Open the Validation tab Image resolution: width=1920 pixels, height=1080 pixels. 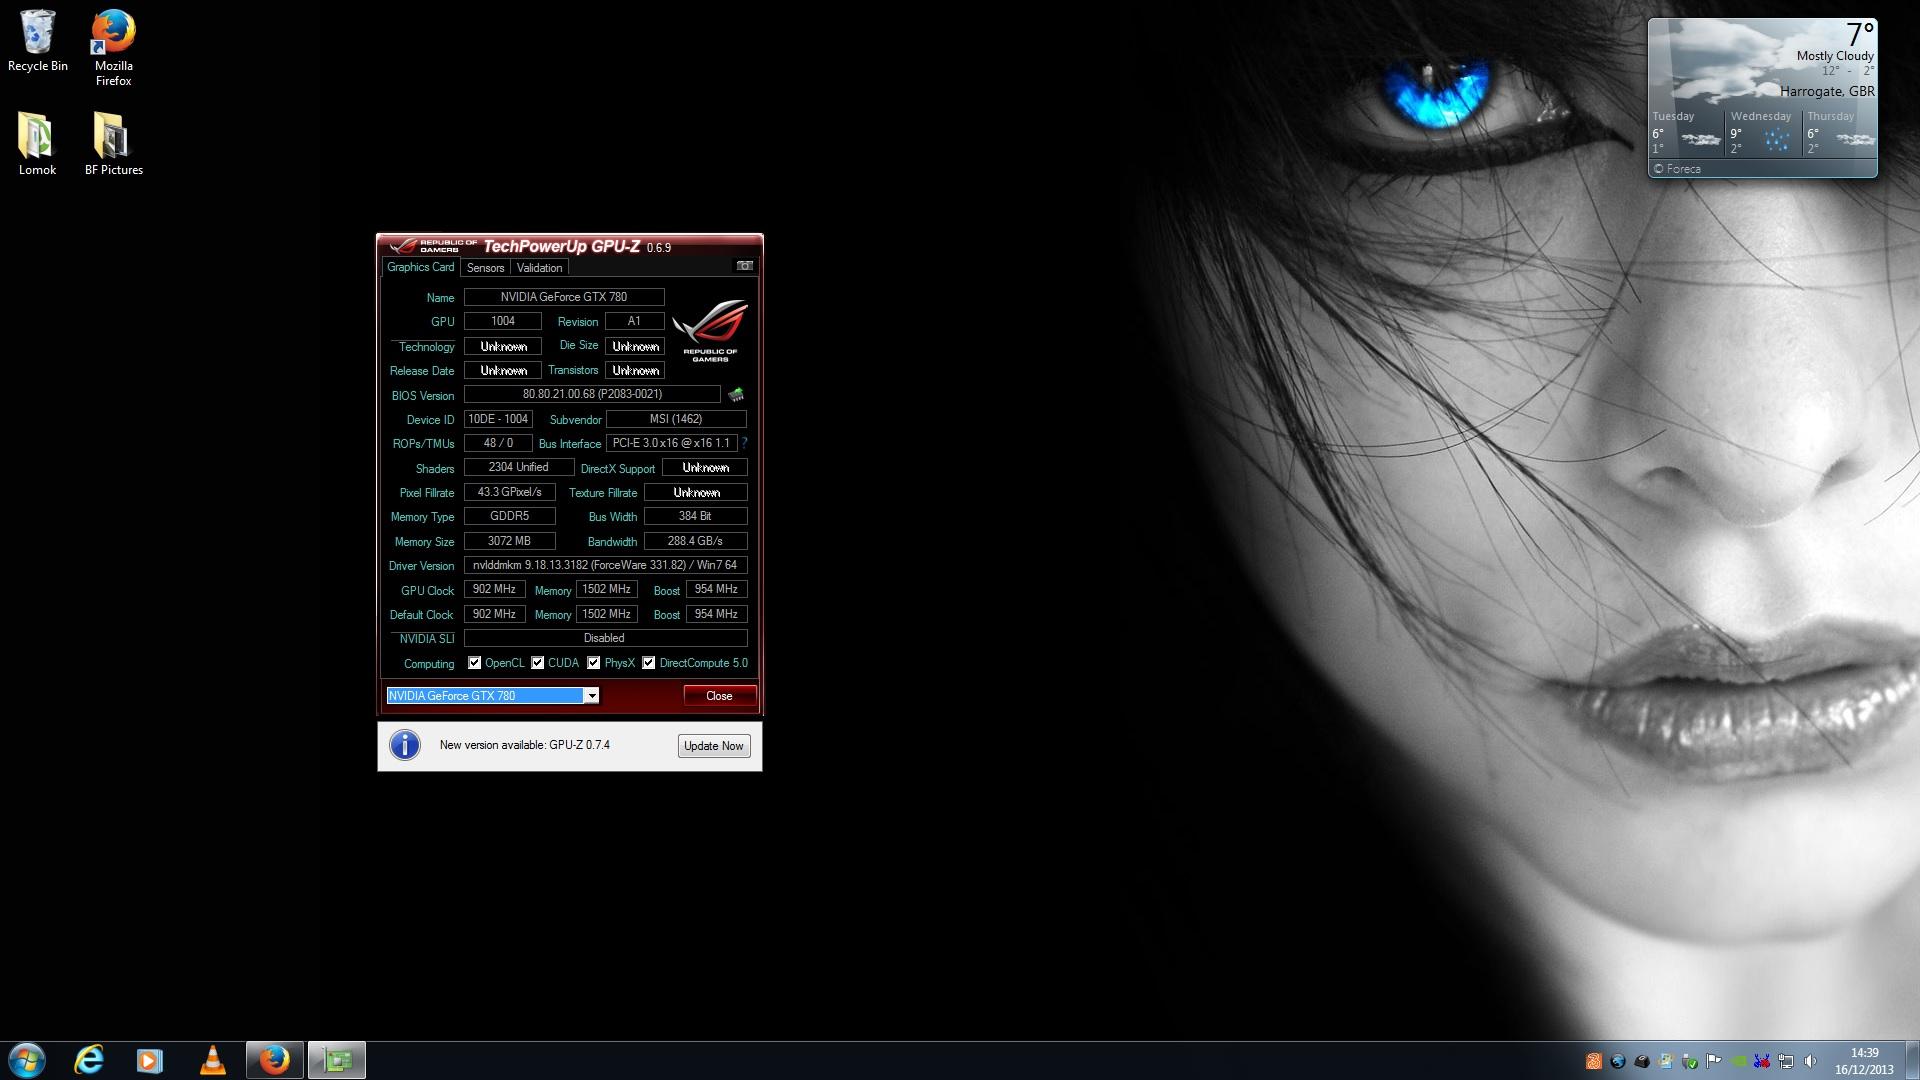click(539, 268)
